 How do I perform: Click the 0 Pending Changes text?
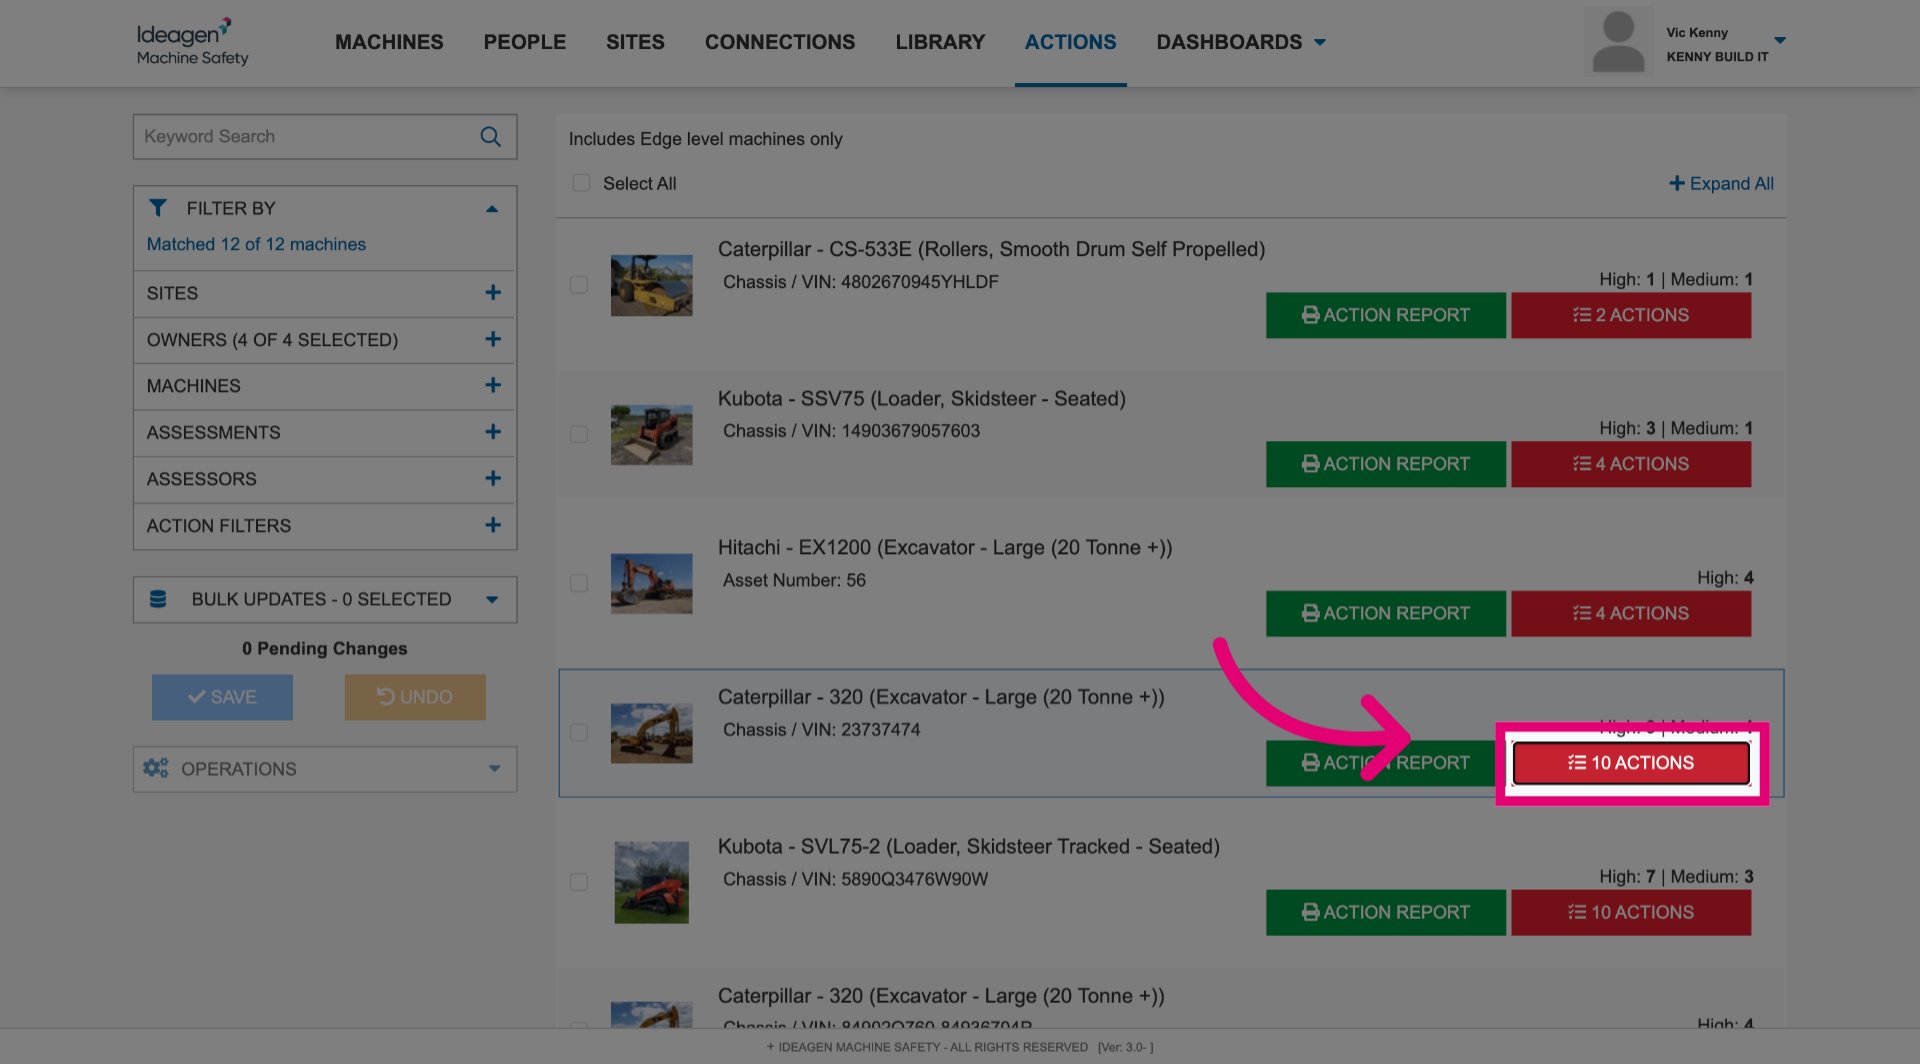click(324, 648)
